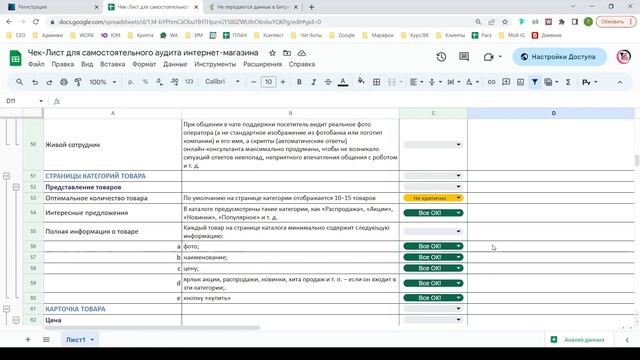Open the Не критично status dropdown
Image resolution: width=640 pixels, height=360 pixels.
click(433, 198)
